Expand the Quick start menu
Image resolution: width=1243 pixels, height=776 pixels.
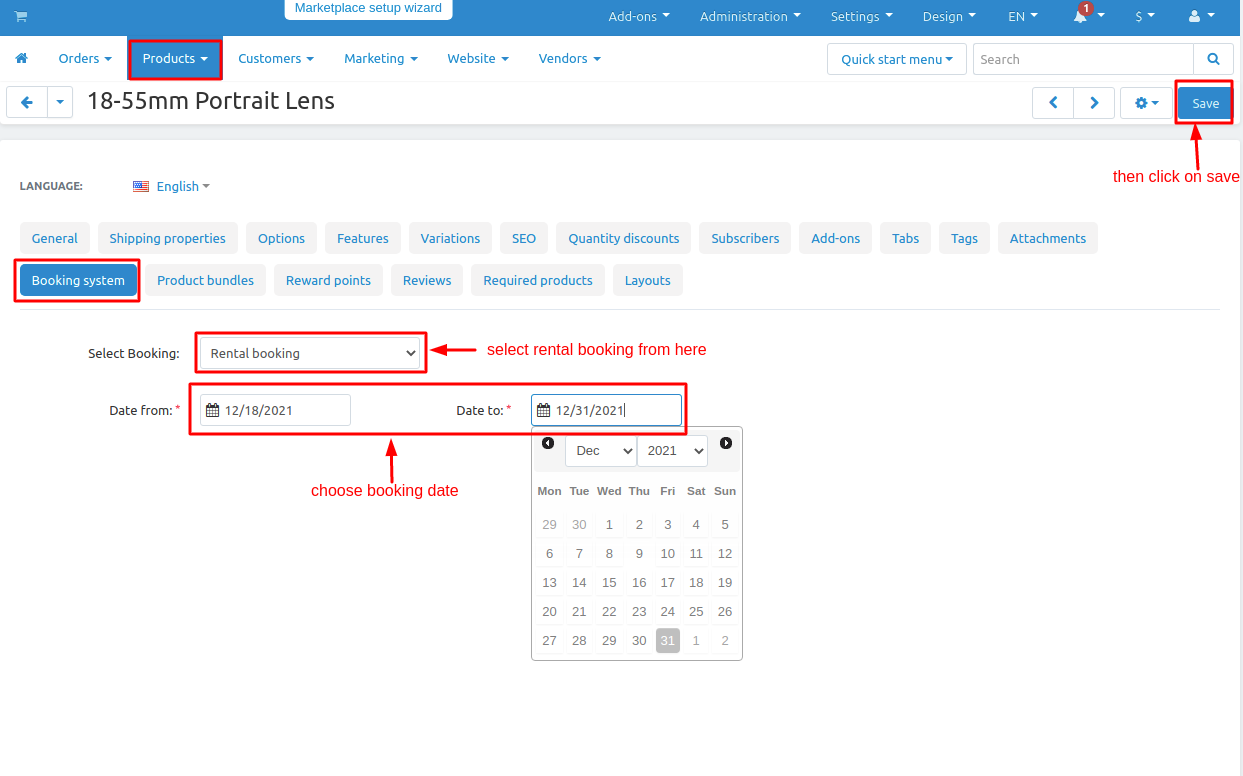tap(897, 59)
